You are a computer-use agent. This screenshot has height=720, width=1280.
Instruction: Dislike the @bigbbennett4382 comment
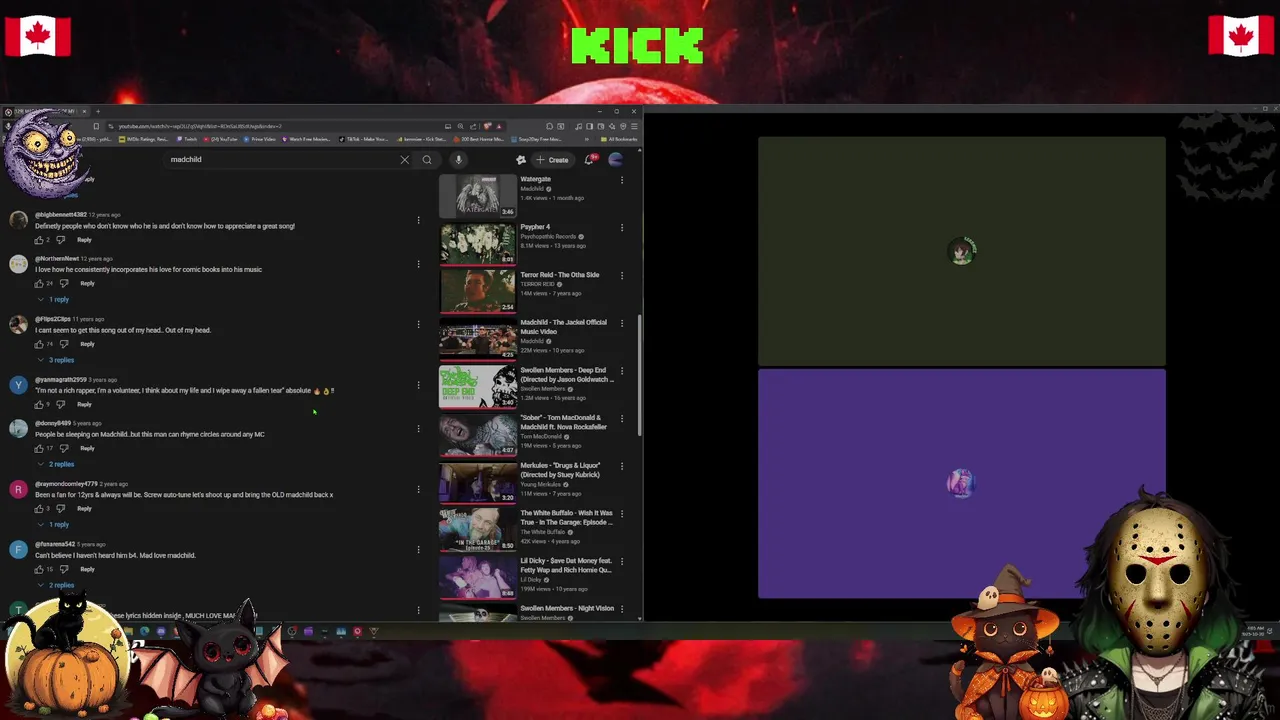pyautogui.click(x=60, y=240)
